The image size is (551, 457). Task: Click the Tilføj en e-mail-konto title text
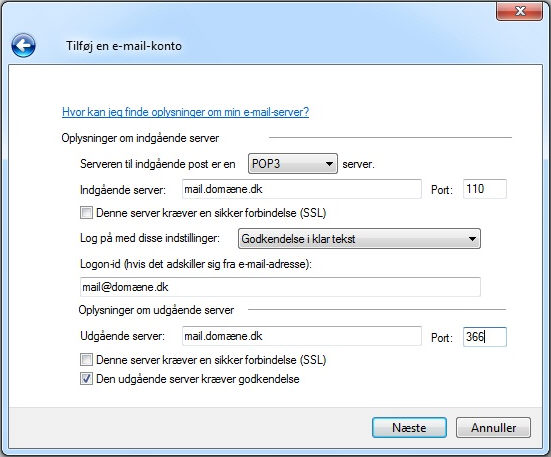tap(124, 46)
